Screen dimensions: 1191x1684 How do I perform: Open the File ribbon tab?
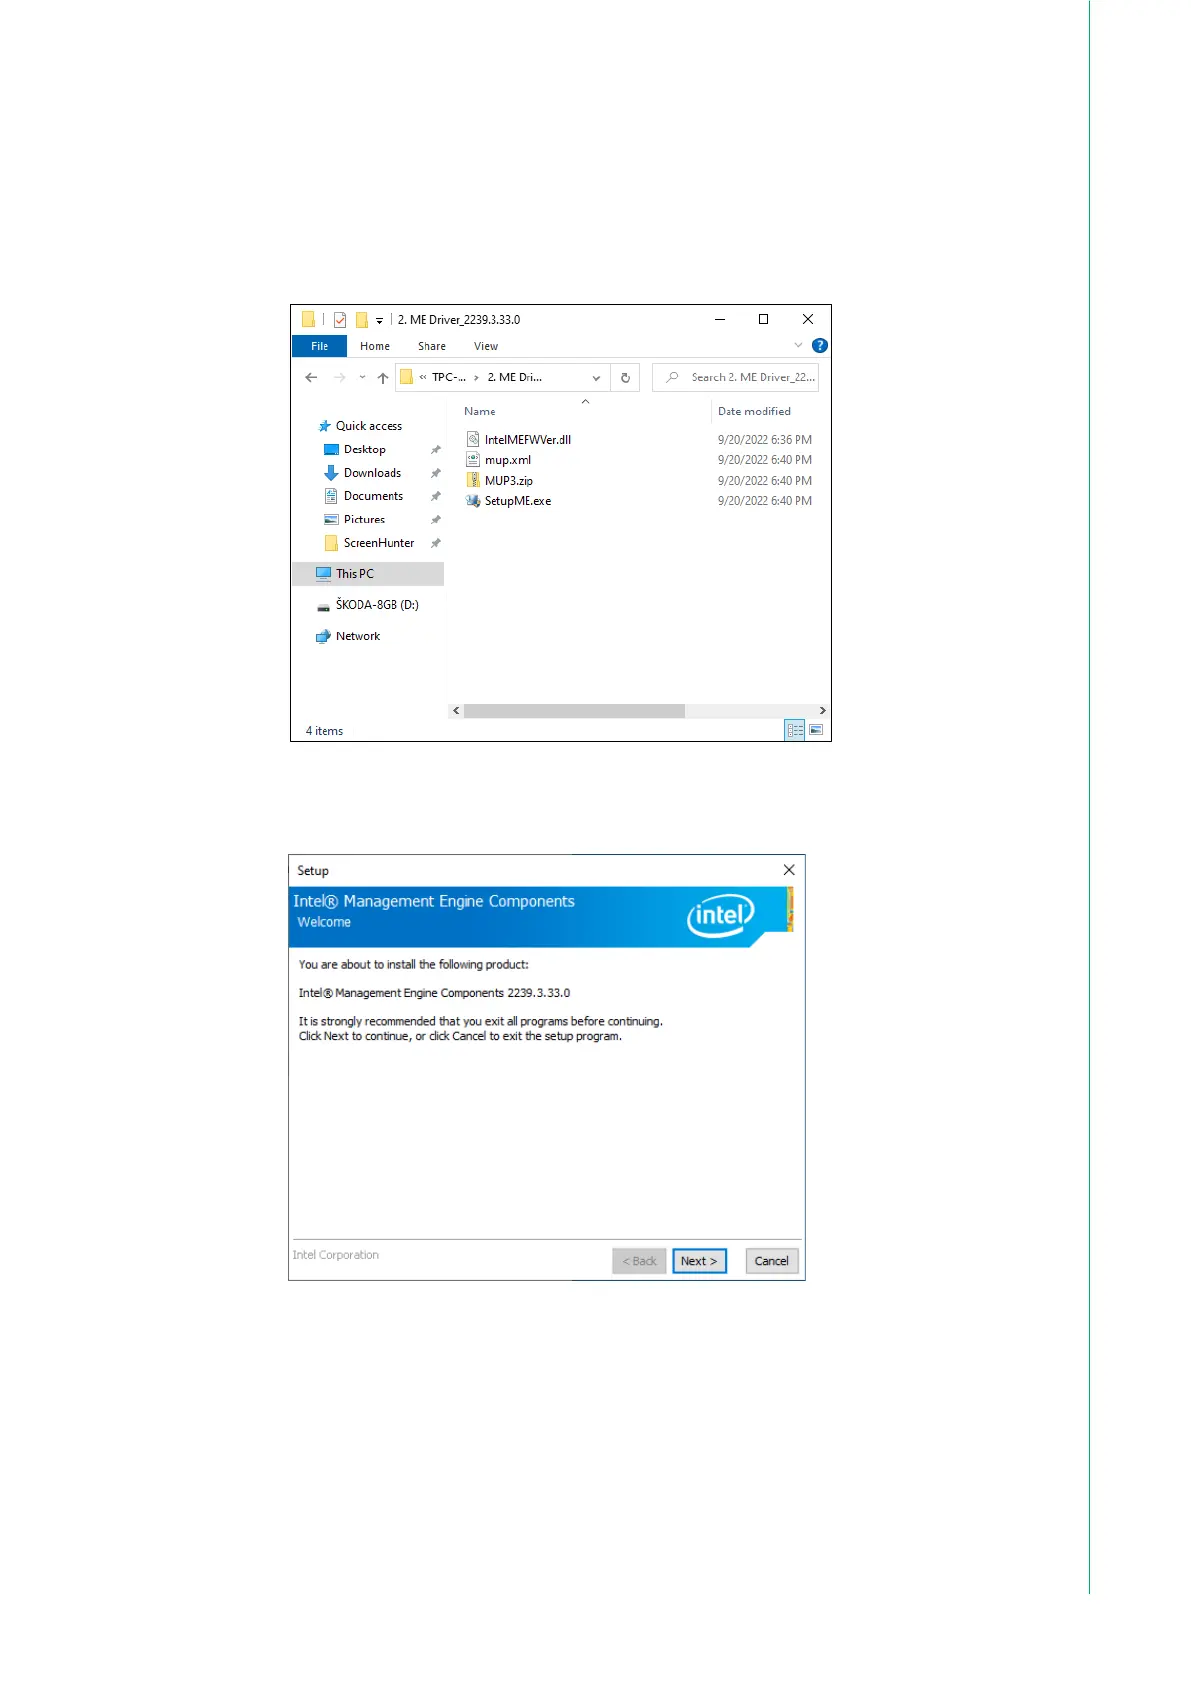click(x=319, y=346)
